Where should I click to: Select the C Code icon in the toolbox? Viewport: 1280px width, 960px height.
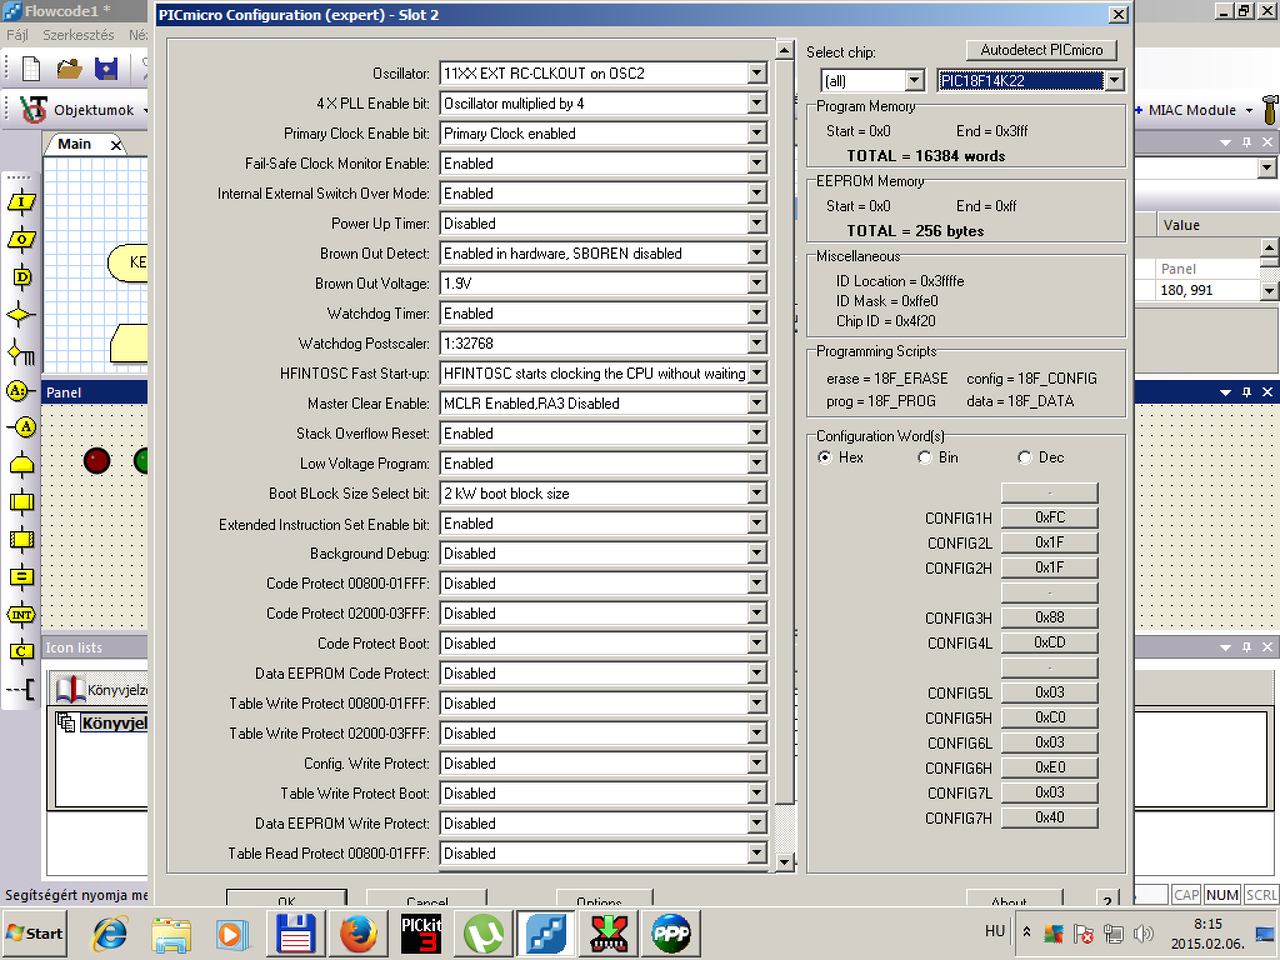(x=21, y=651)
